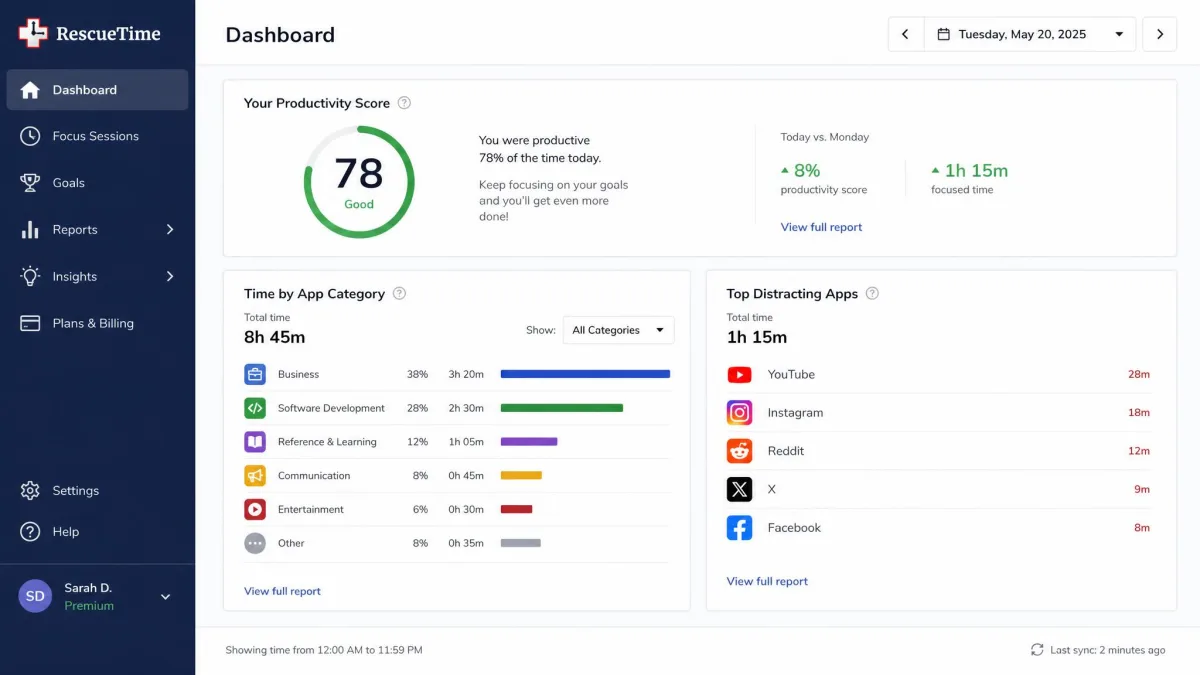Image resolution: width=1200 pixels, height=675 pixels.
Task: Click the Software Development code icon
Action: [255, 408]
